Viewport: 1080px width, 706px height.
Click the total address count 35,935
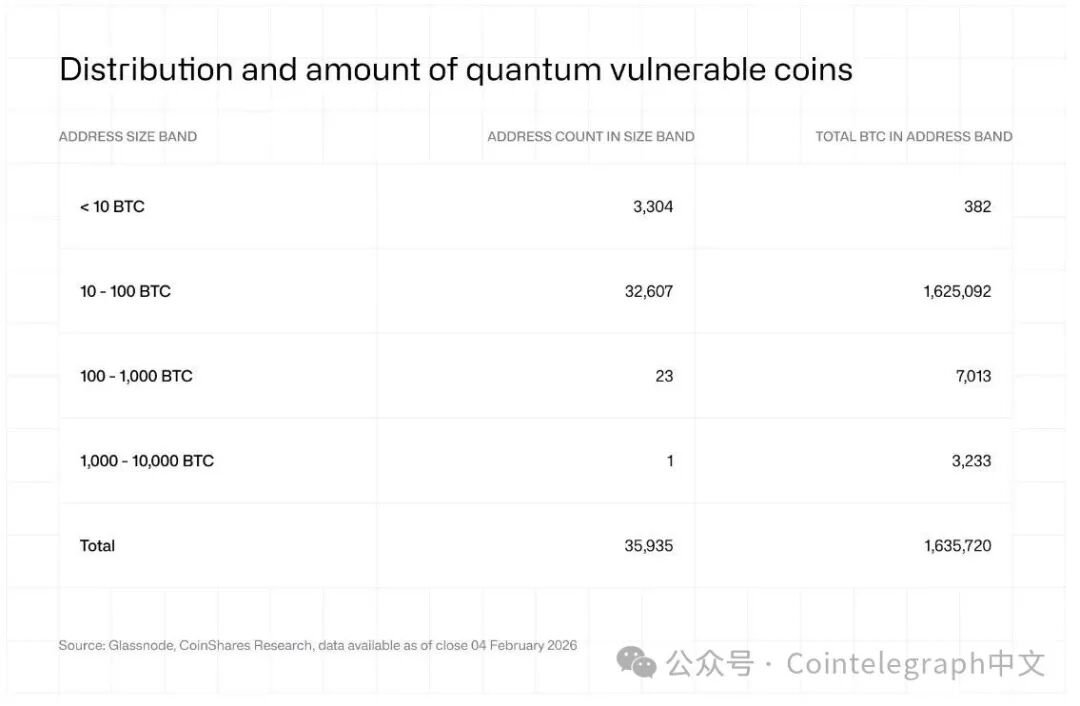648,546
